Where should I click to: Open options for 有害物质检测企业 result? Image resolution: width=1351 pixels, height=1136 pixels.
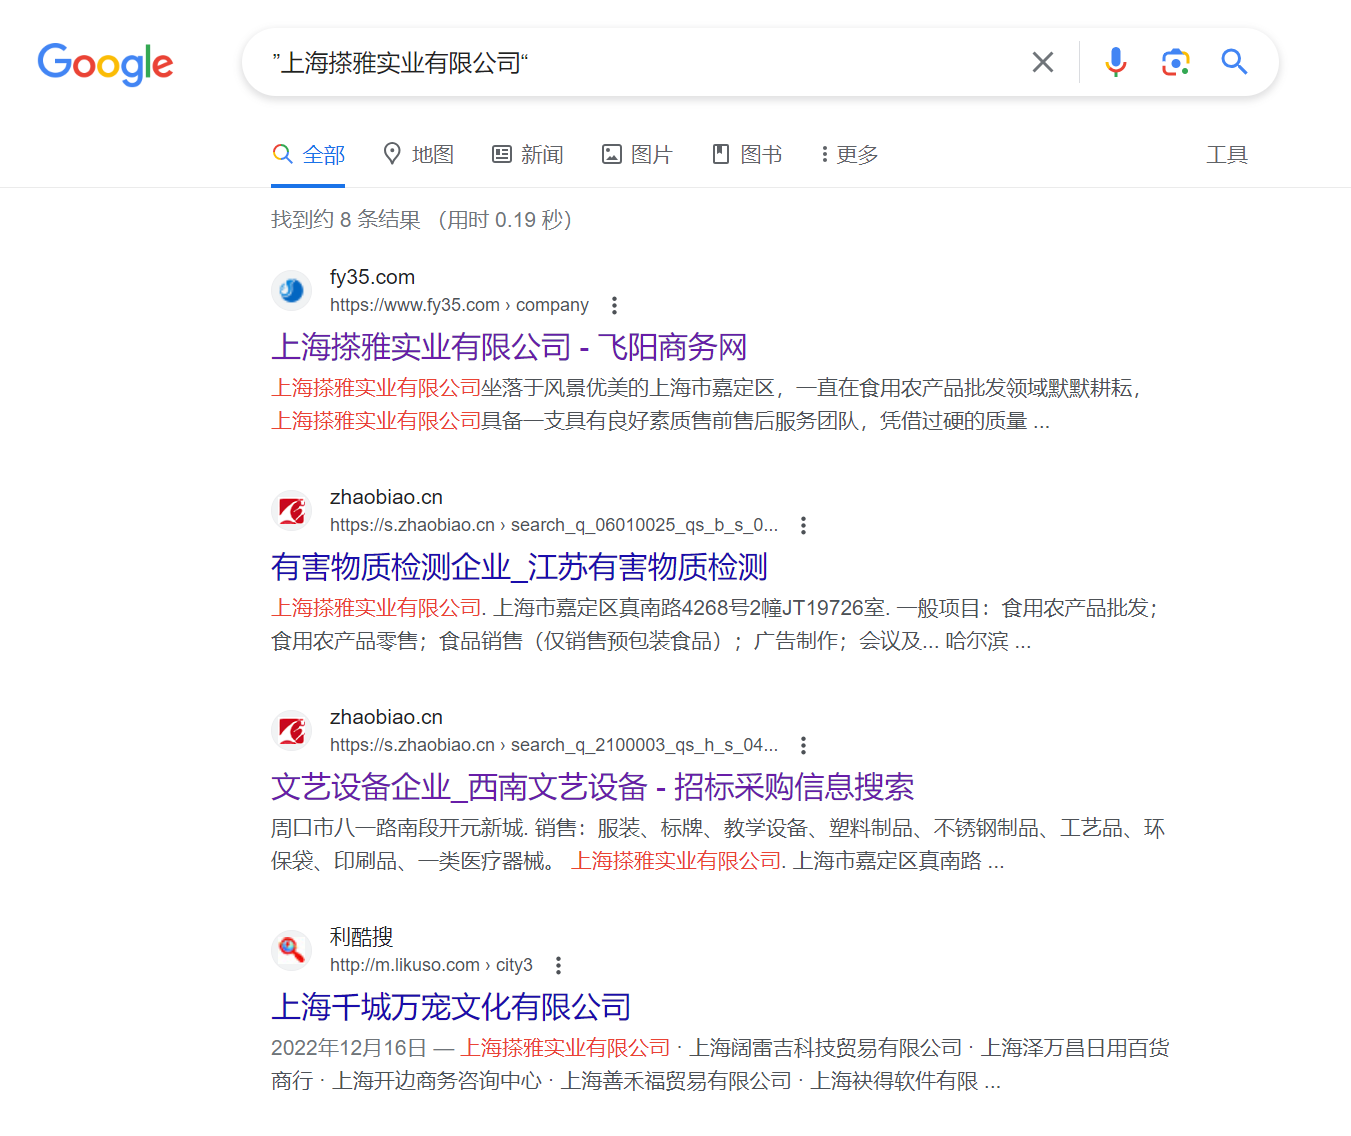click(803, 525)
